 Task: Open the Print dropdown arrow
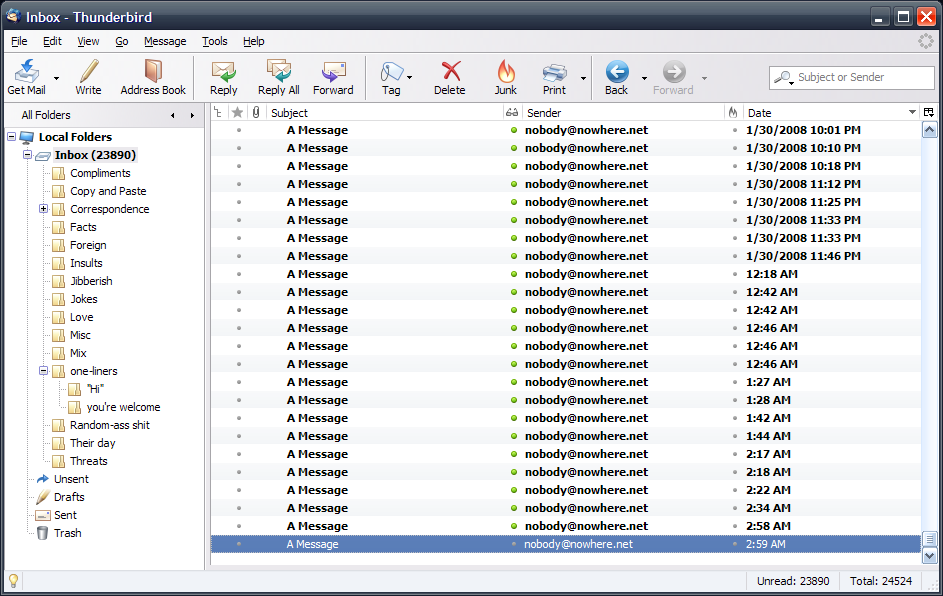(583, 78)
